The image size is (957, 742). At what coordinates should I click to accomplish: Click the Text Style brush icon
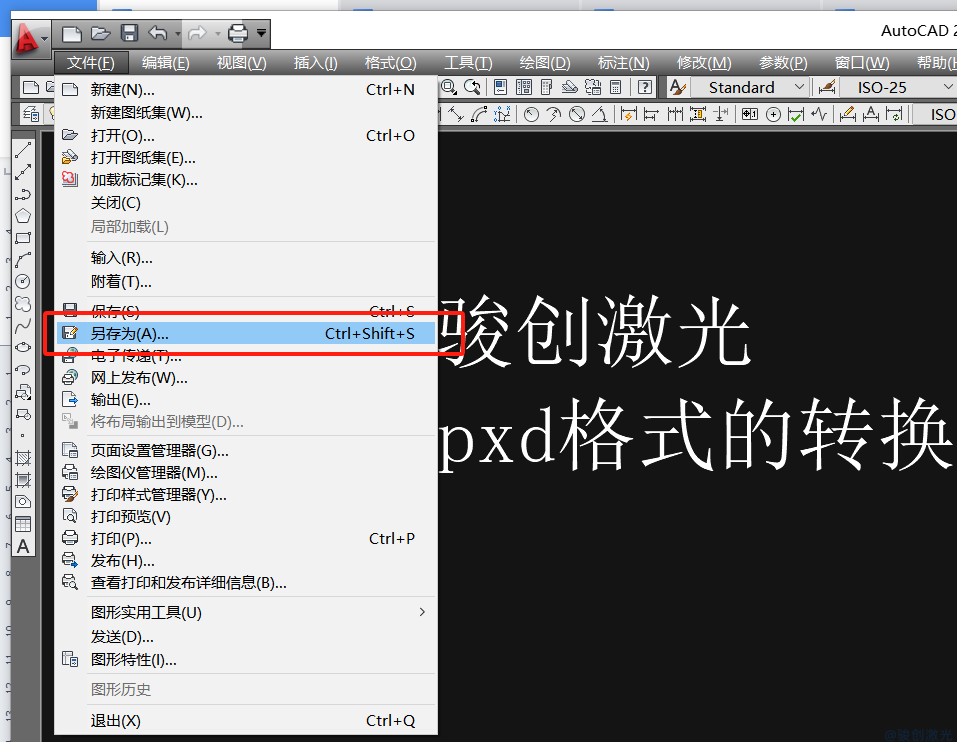[677, 87]
